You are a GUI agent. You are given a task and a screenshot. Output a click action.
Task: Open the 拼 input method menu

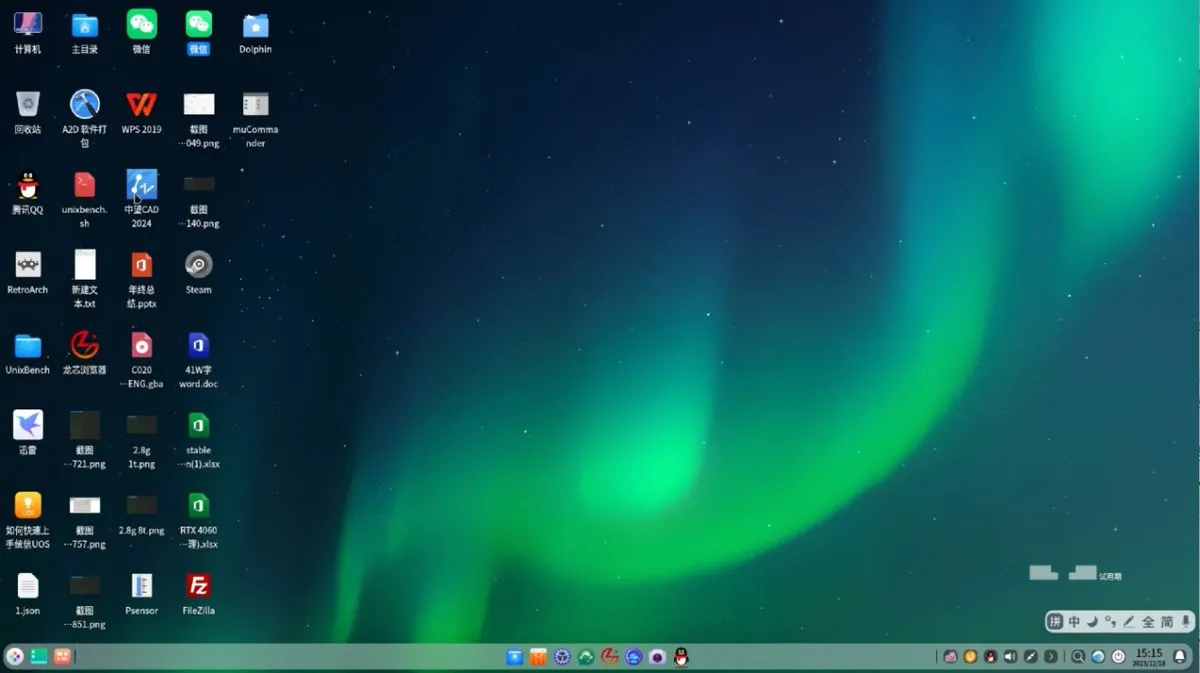(x=1055, y=622)
